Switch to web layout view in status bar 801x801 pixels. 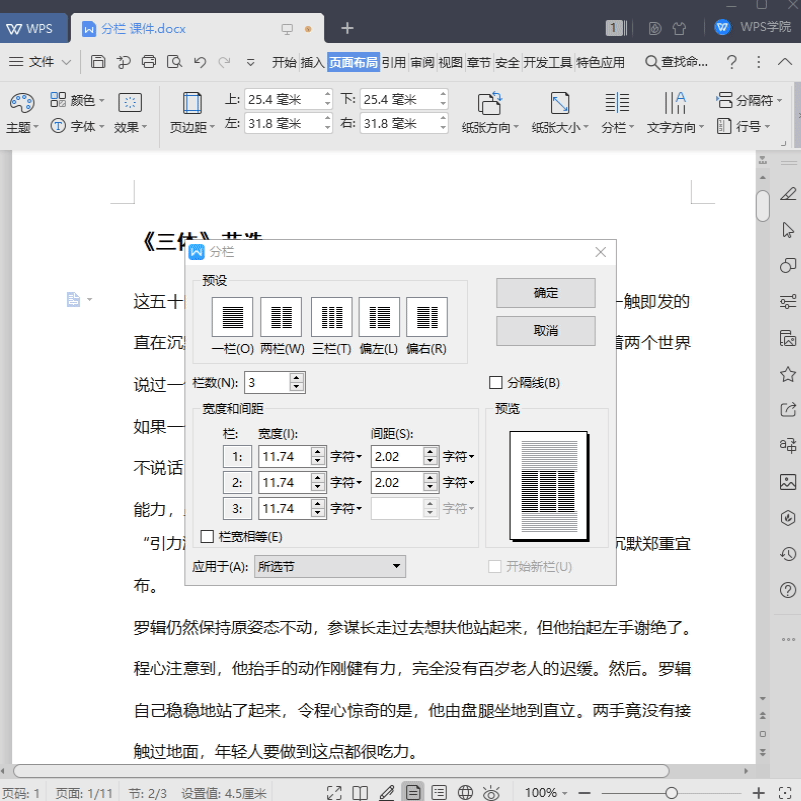465,792
